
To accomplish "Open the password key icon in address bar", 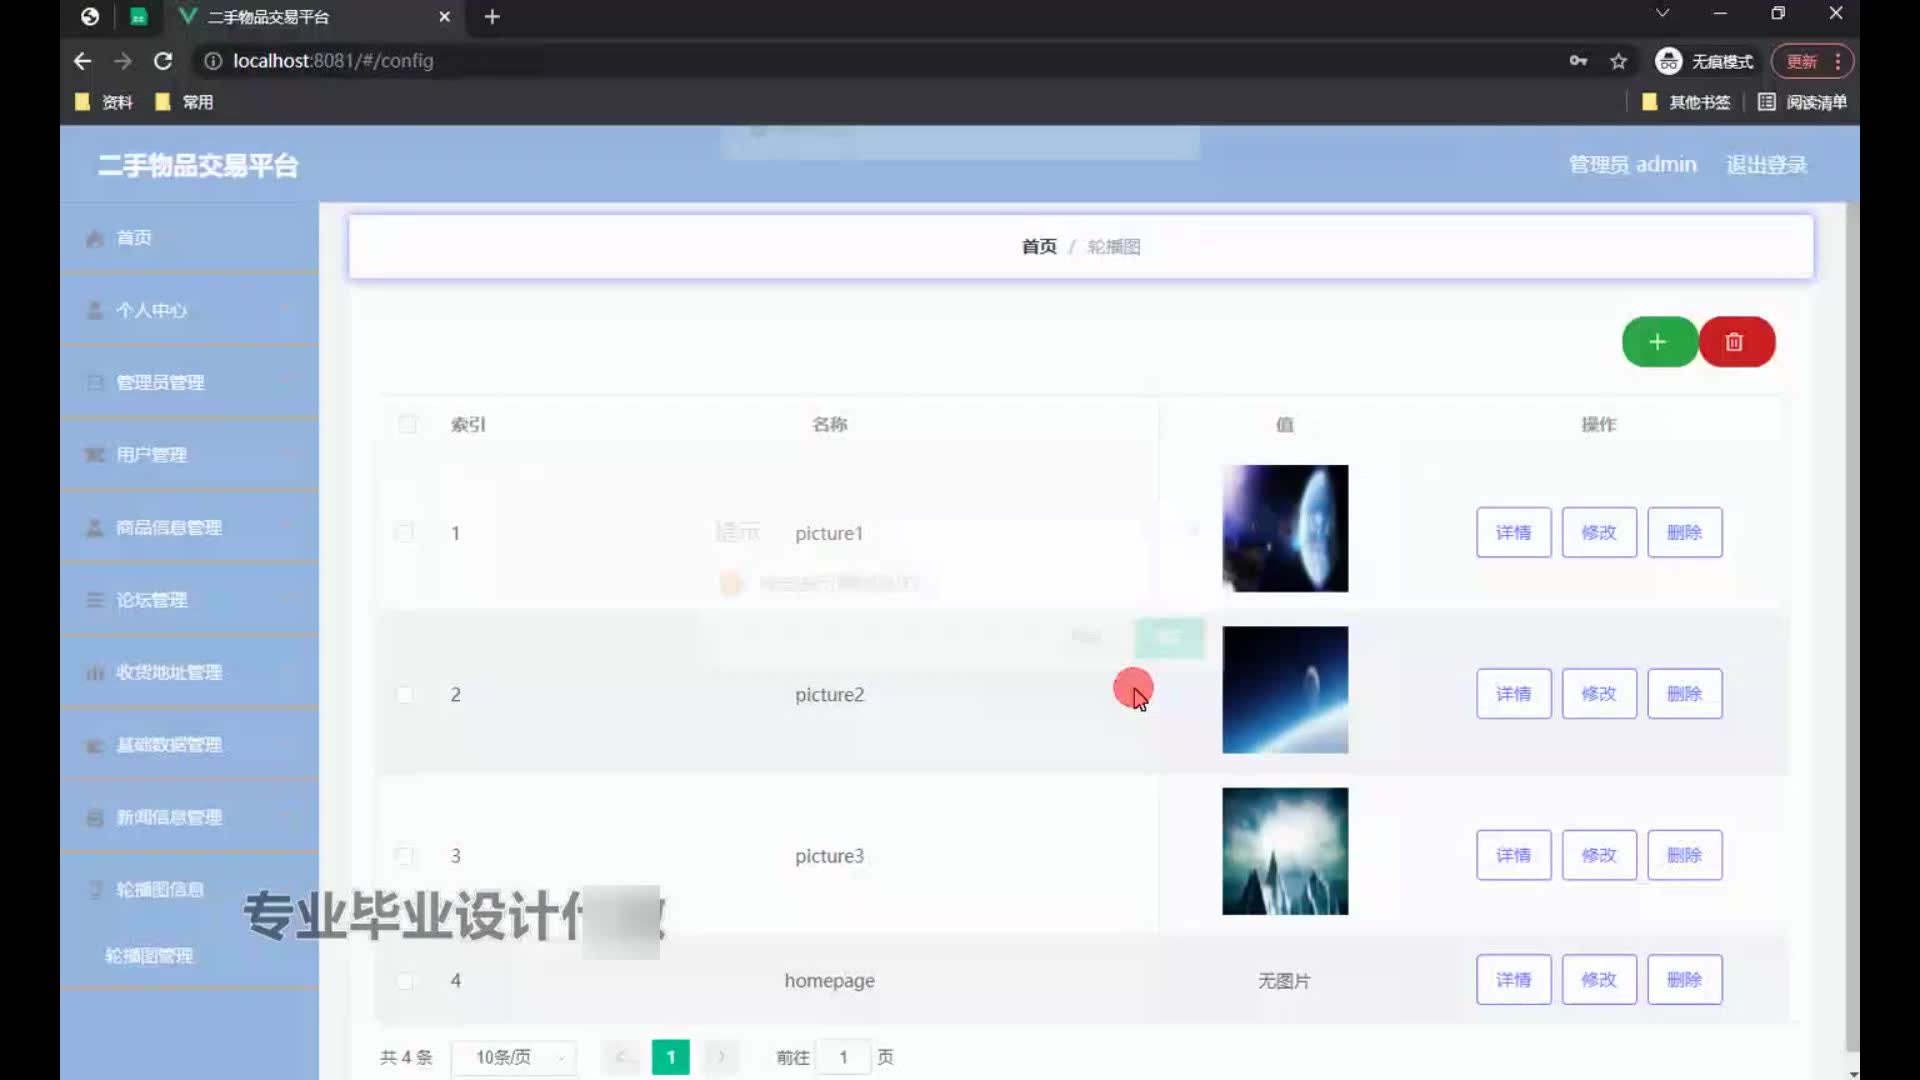I will 1578,61.
